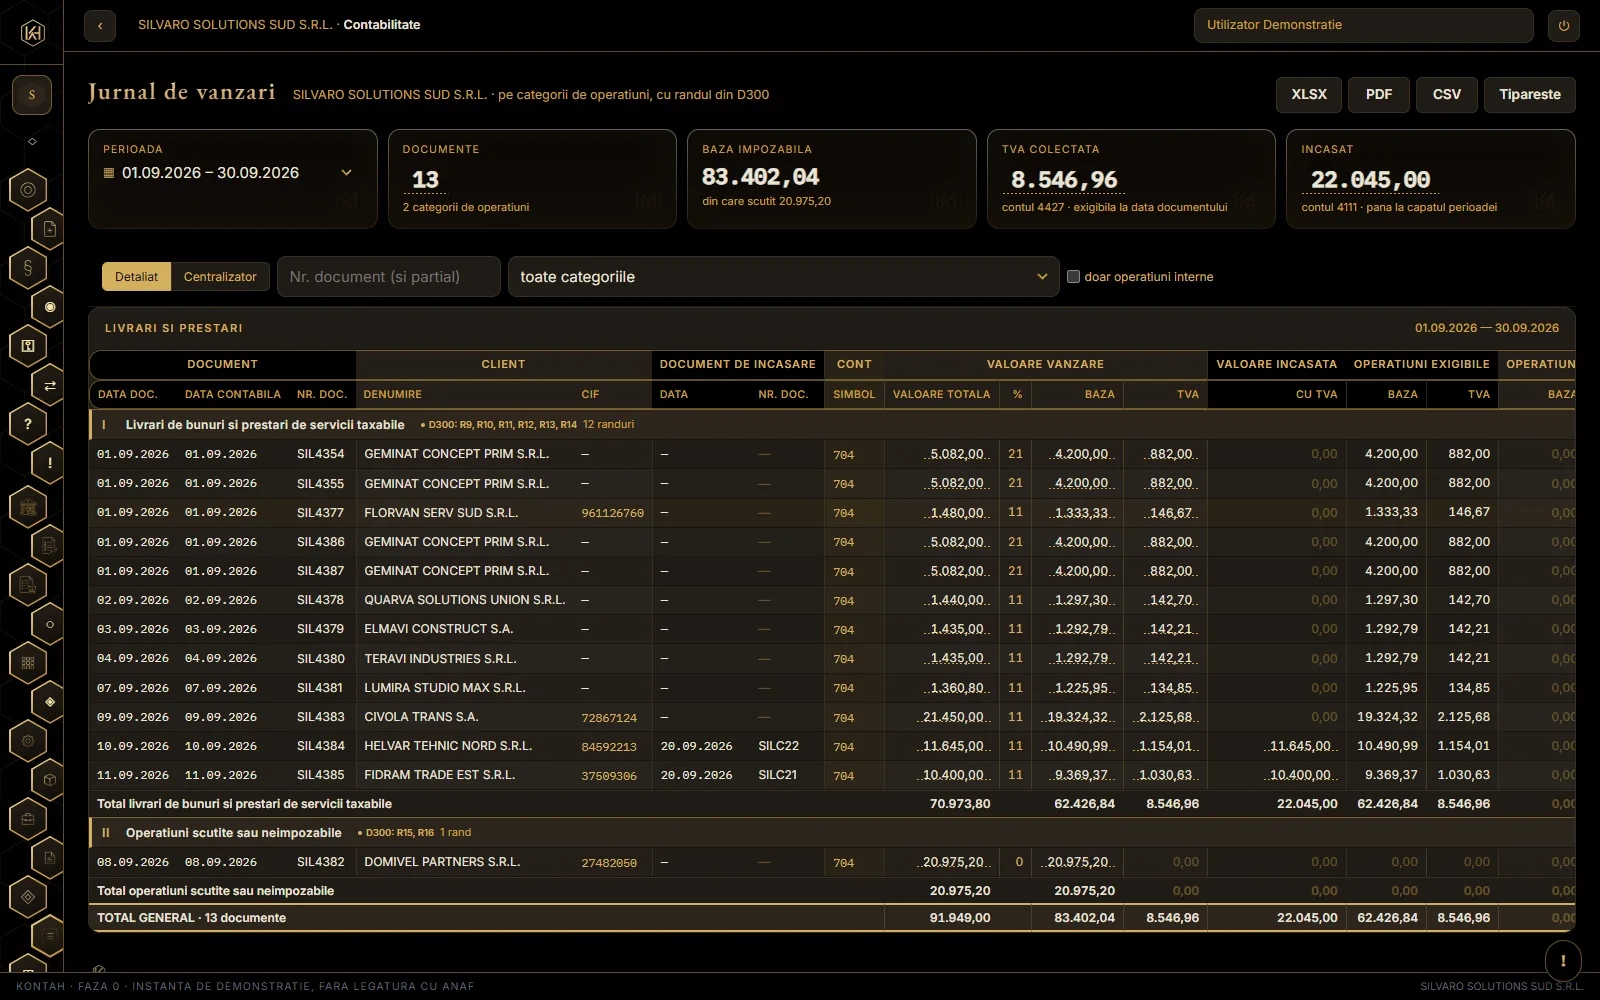Screen dimensions: 1600x1000
Task: Click the DENUMIRE column header
Action: point(392,395)
